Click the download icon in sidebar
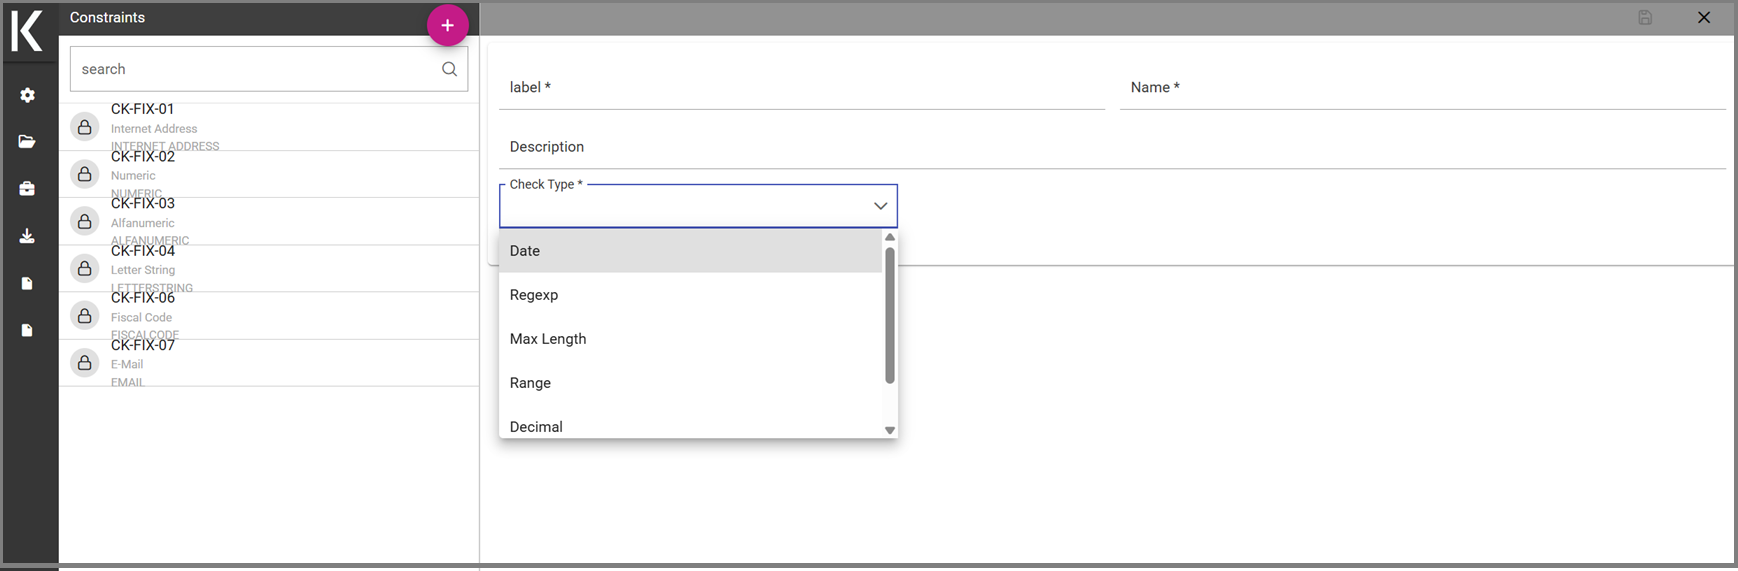The image size is (1738, 571). (x=27, y=236)
